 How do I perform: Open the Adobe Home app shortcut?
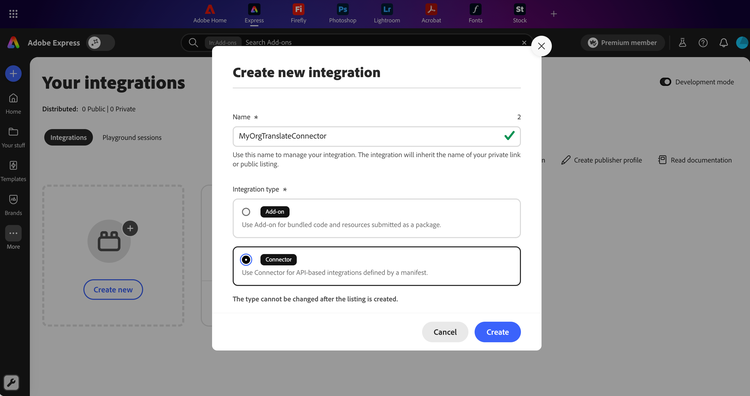pyautogui.click(x=210, y=14)
